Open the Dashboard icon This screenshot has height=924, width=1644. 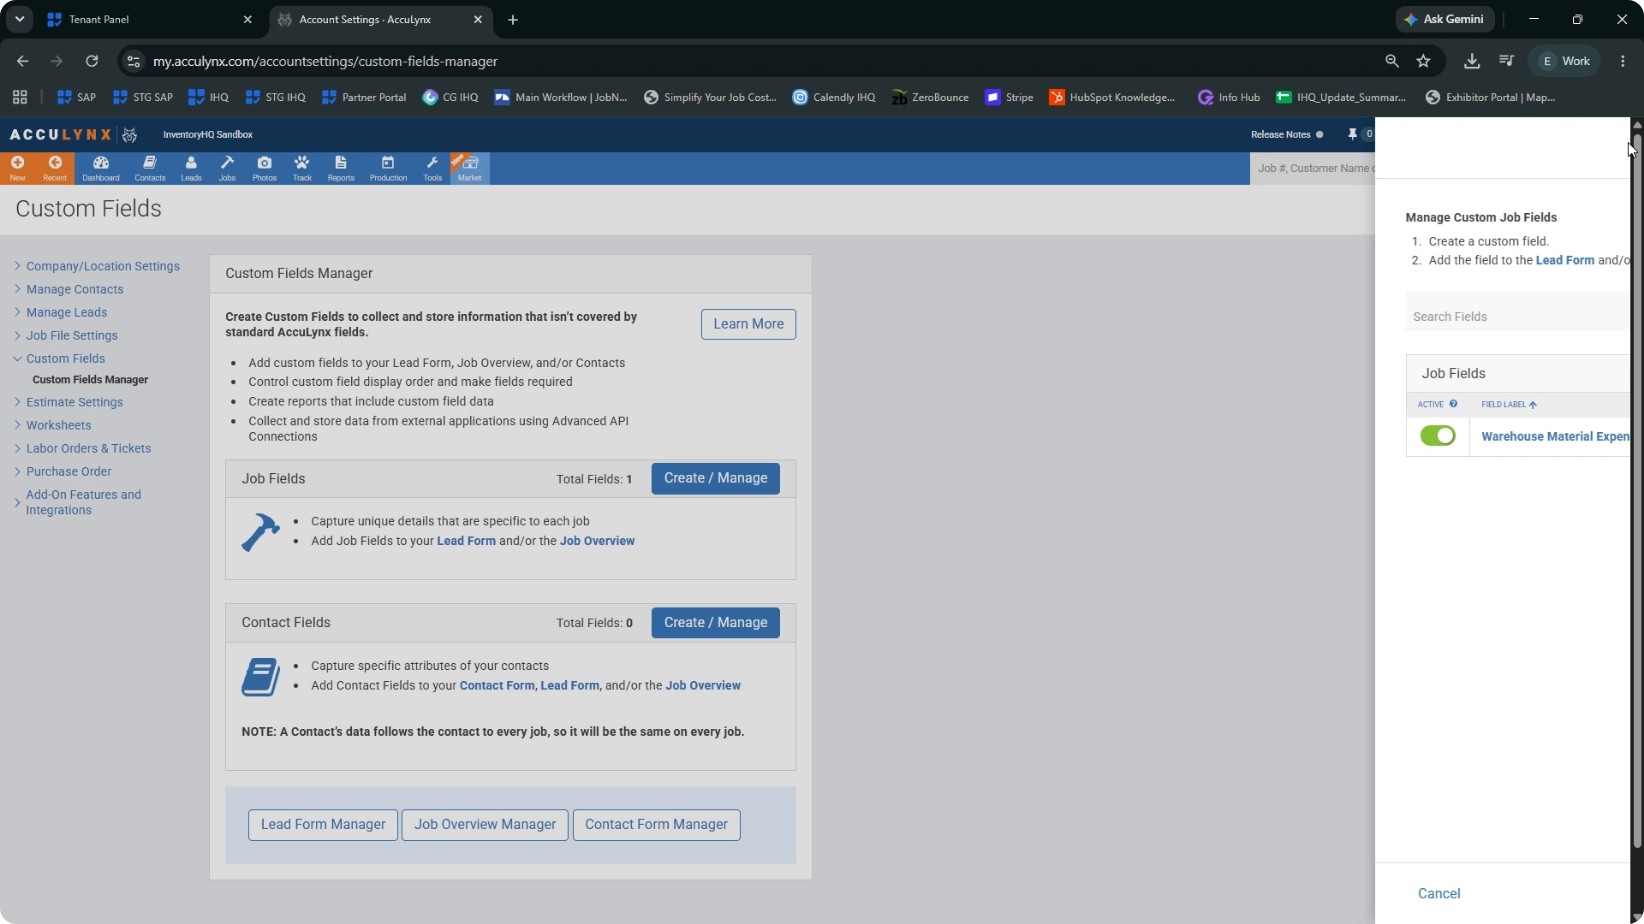(x=100, y=168)
